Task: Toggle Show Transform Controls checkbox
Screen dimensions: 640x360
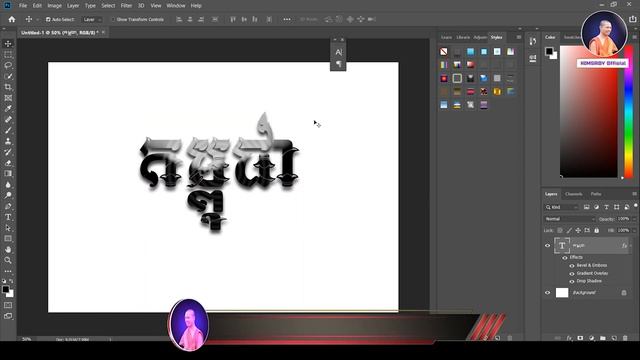Action: coord(113,19)
